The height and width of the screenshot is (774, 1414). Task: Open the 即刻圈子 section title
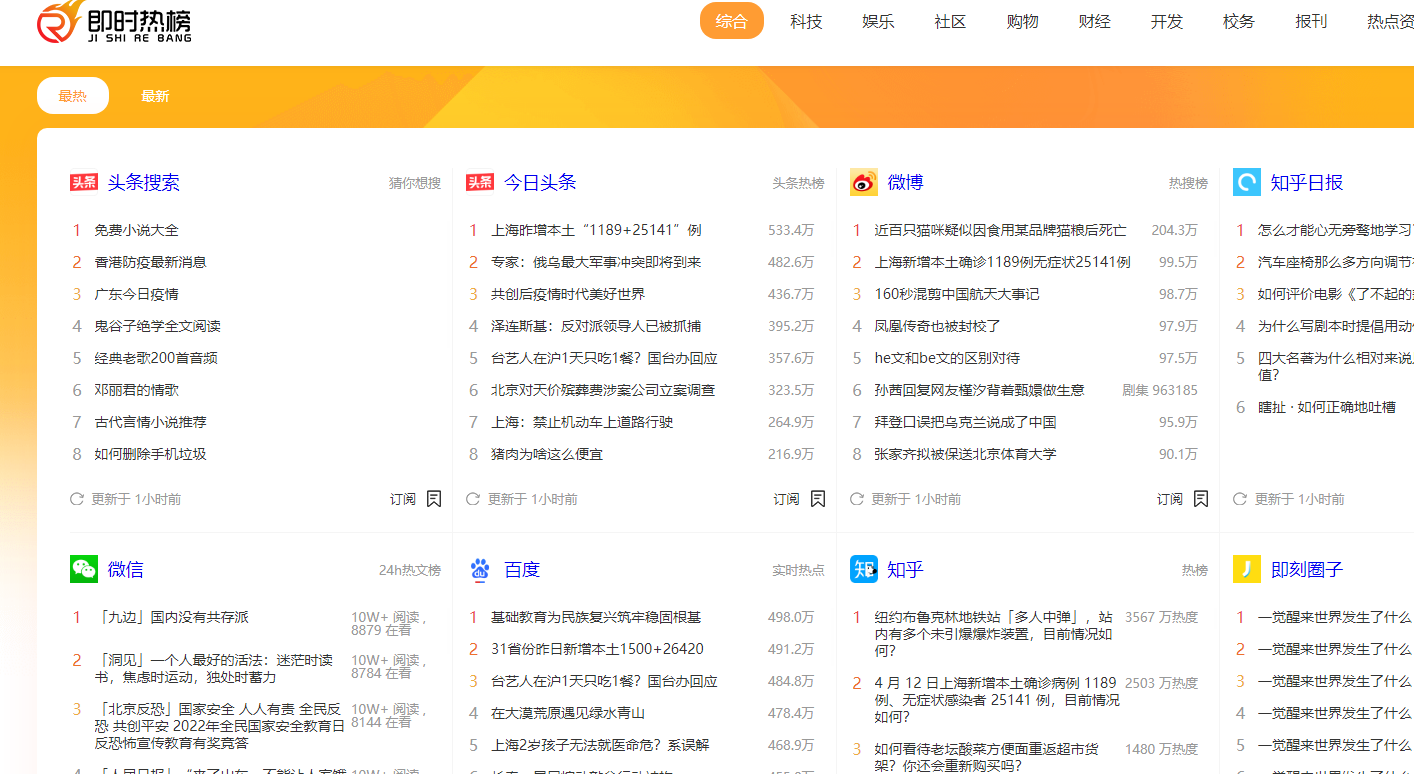[1307, 569]
